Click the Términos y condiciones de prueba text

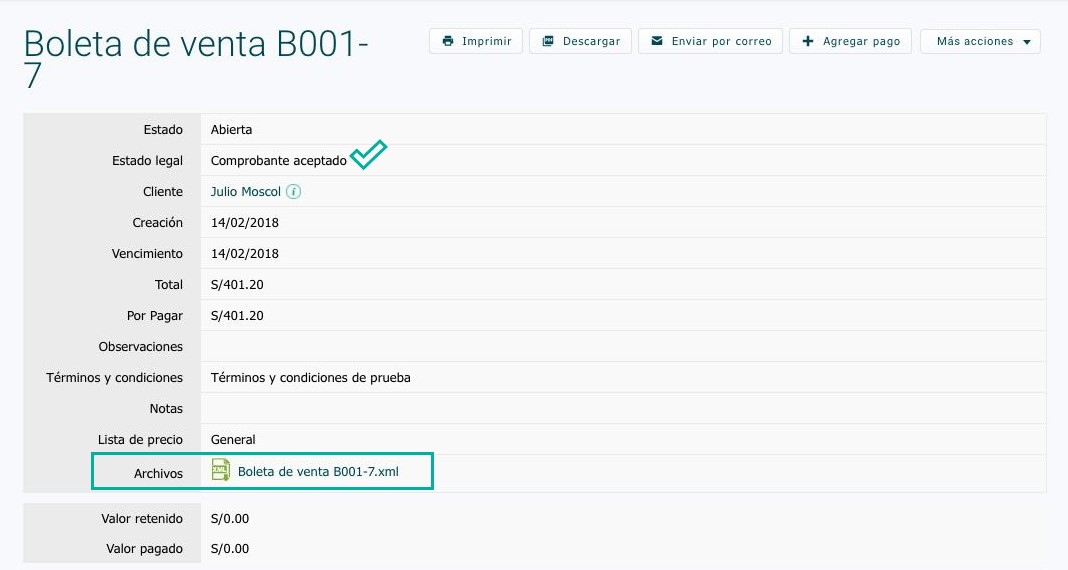[311, 377]
